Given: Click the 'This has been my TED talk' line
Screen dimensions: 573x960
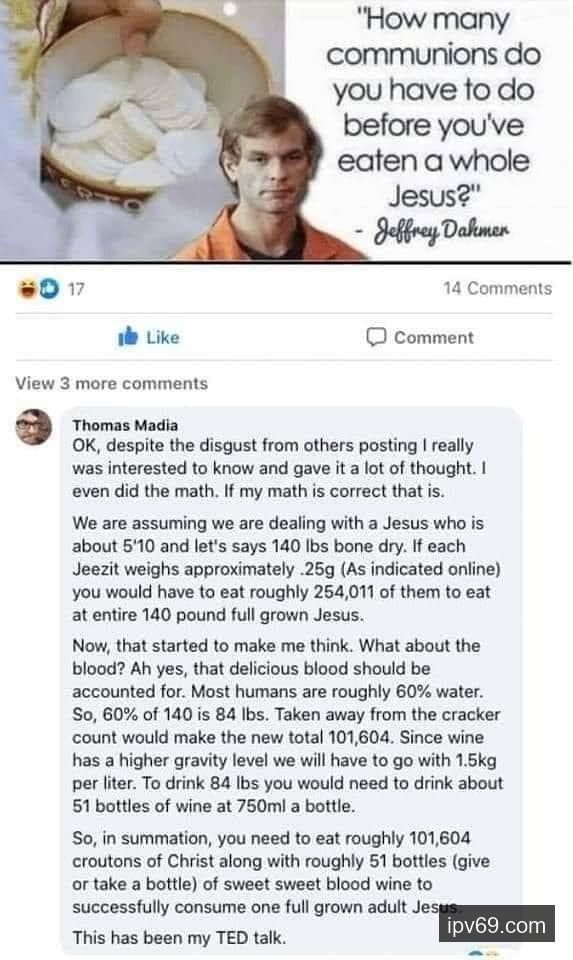Looking at the screenshot, I should coord(179,937).
